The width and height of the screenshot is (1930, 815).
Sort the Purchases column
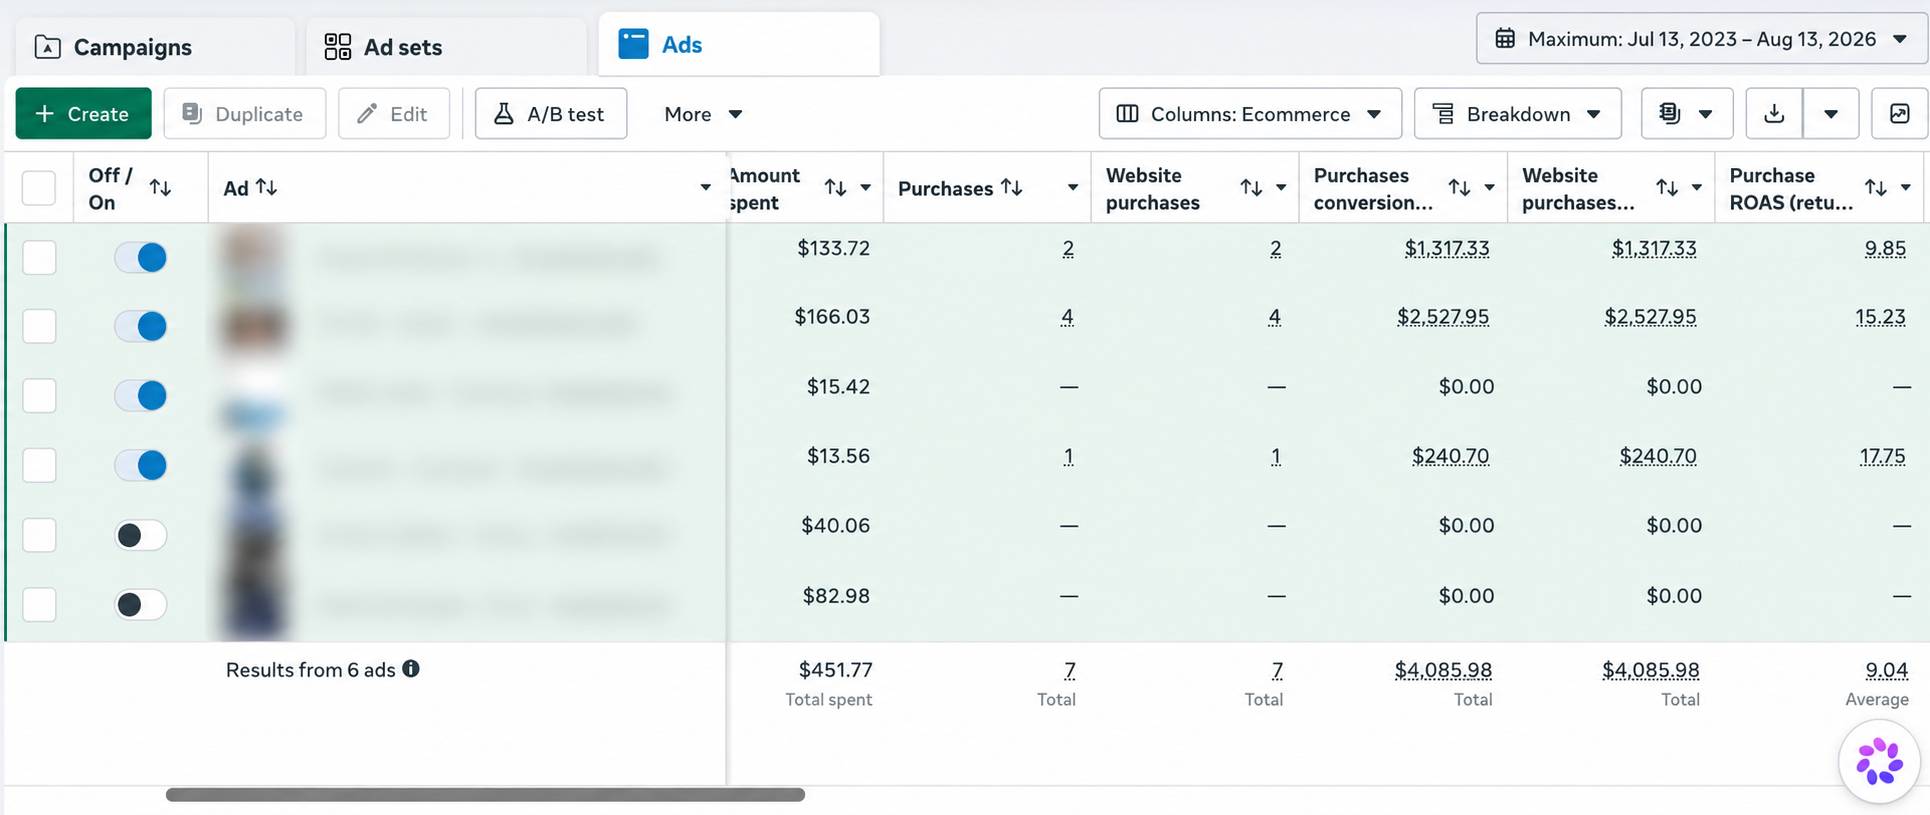(1012, 187)
